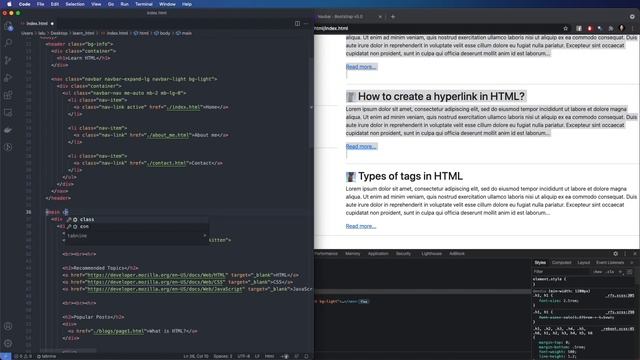This screenshot has height=360, width=640.
Task: Click the flex badge in Elements panel
Action: coord(363,301)
